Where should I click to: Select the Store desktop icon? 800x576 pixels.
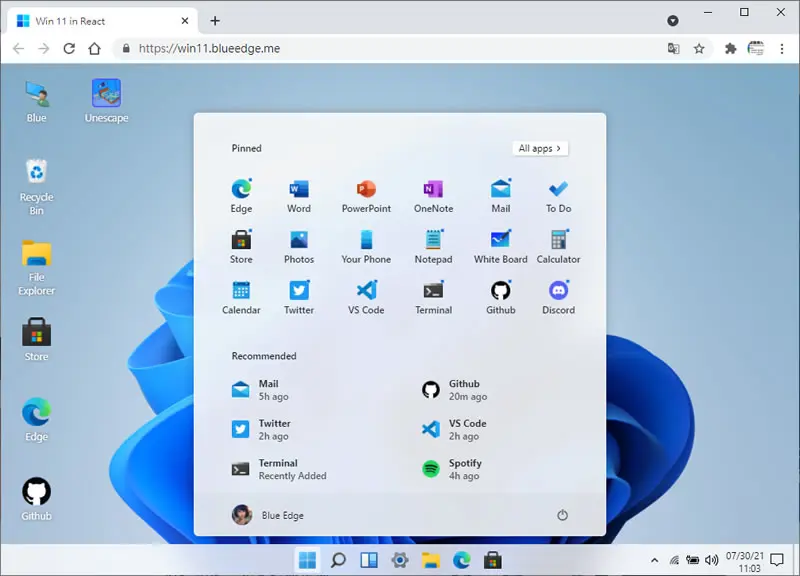point(36,339)
